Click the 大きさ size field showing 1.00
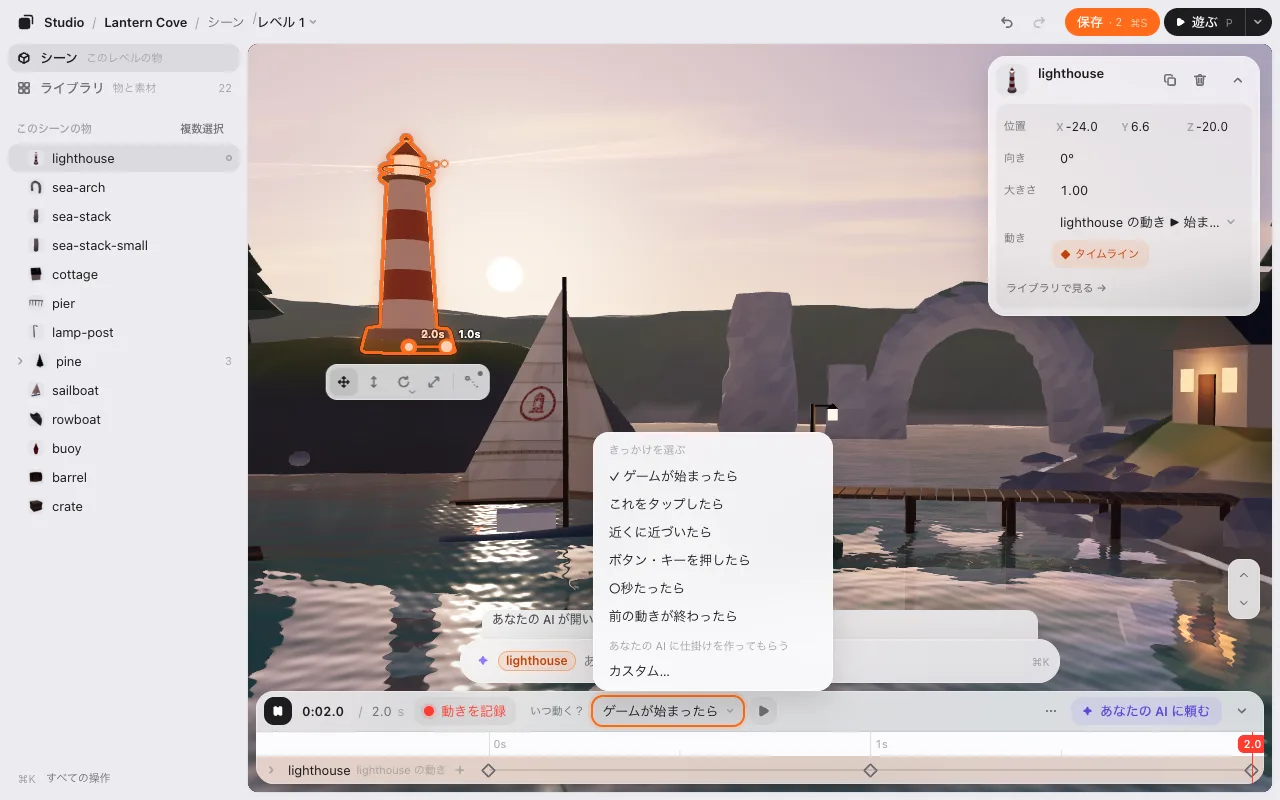1280x800 pixels. point(1148,190)
